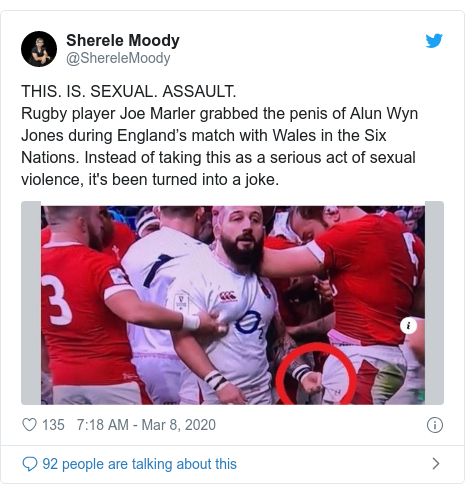
Task: Open Sherele Moody's profile avatar
Action: [x=39, y=49]
